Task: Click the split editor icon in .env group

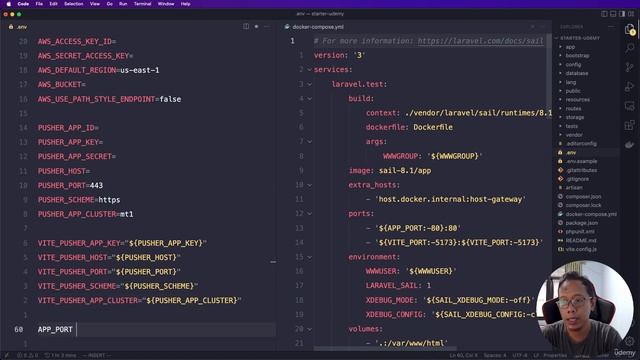Action: [246, 27]
